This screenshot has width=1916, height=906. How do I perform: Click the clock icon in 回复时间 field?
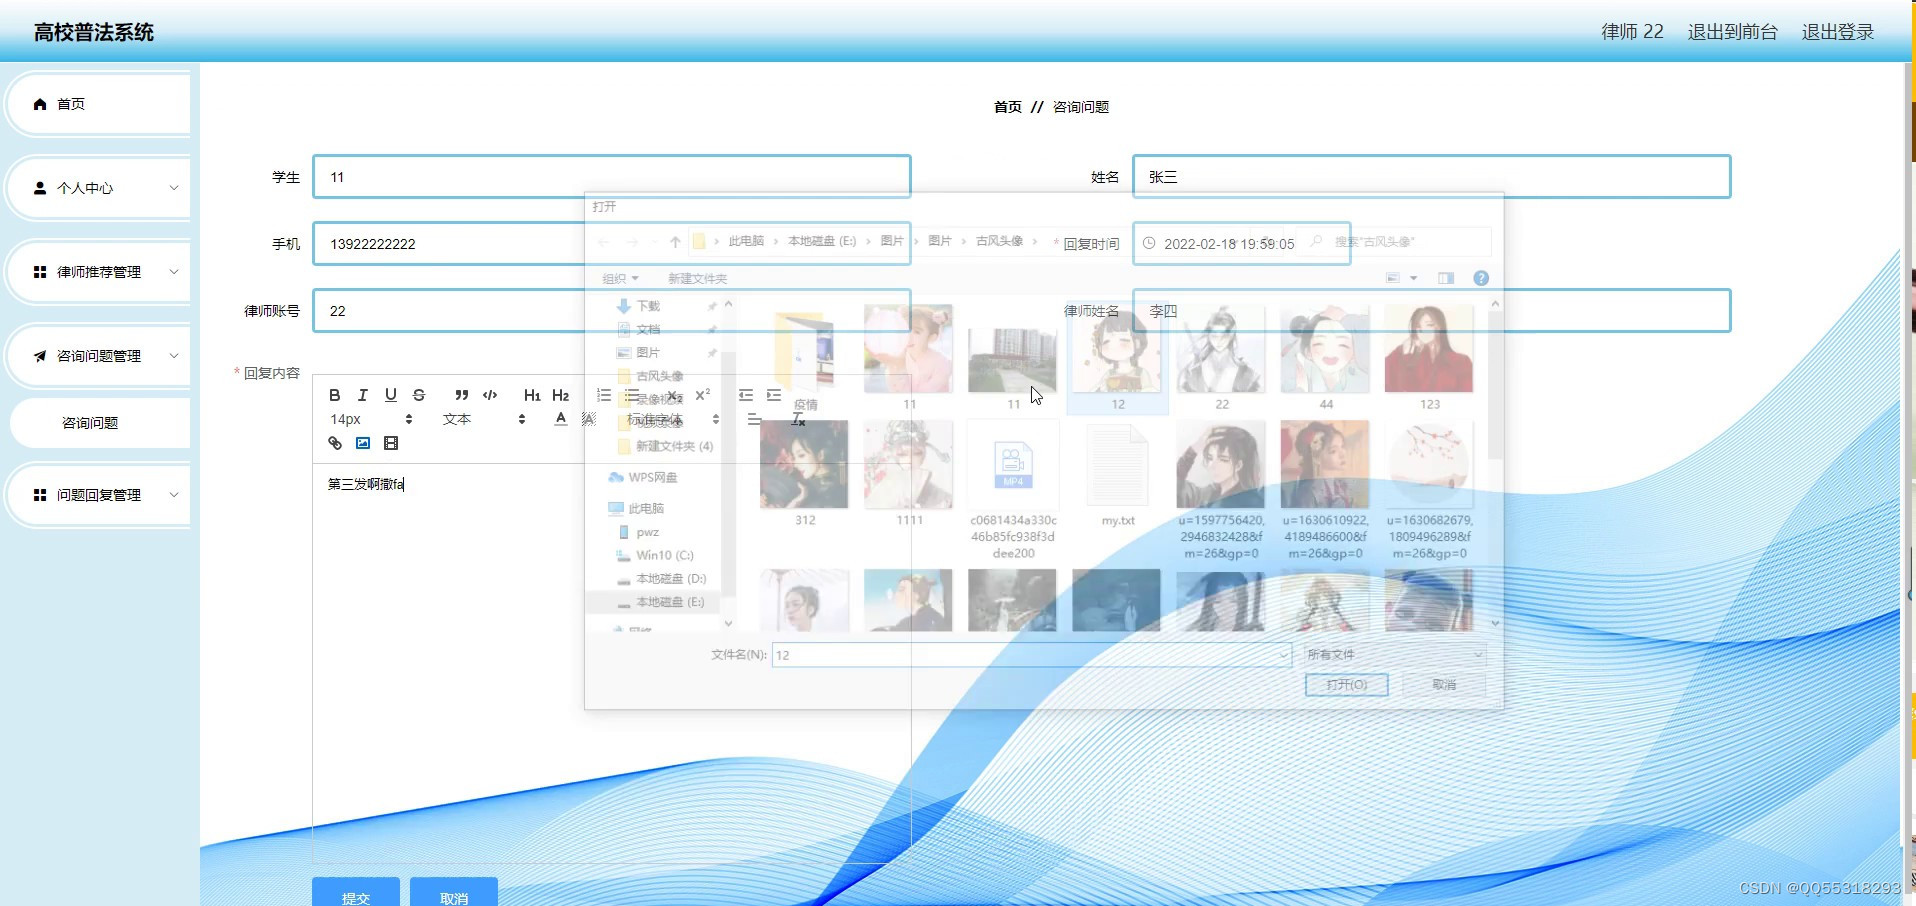[x=1149, y=243]
